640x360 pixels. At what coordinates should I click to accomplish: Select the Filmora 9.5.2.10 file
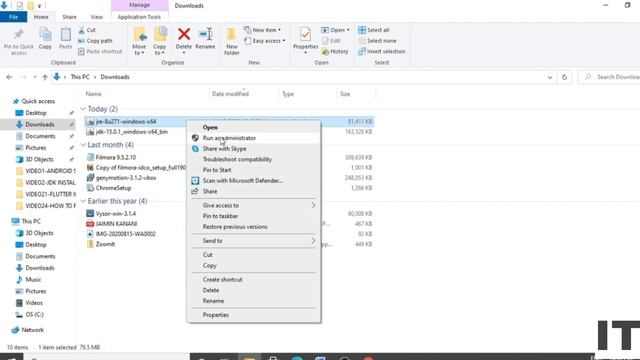point(116,157)
